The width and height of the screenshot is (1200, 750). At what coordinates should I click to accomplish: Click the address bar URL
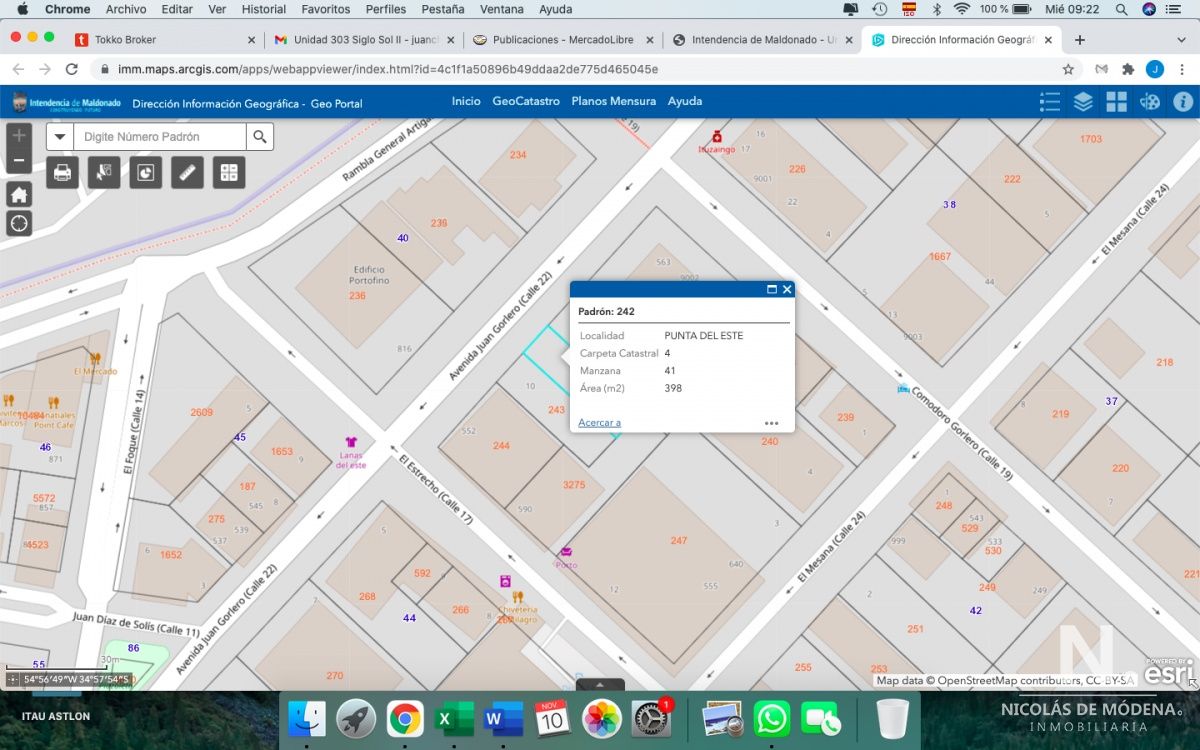click(388, 69)
